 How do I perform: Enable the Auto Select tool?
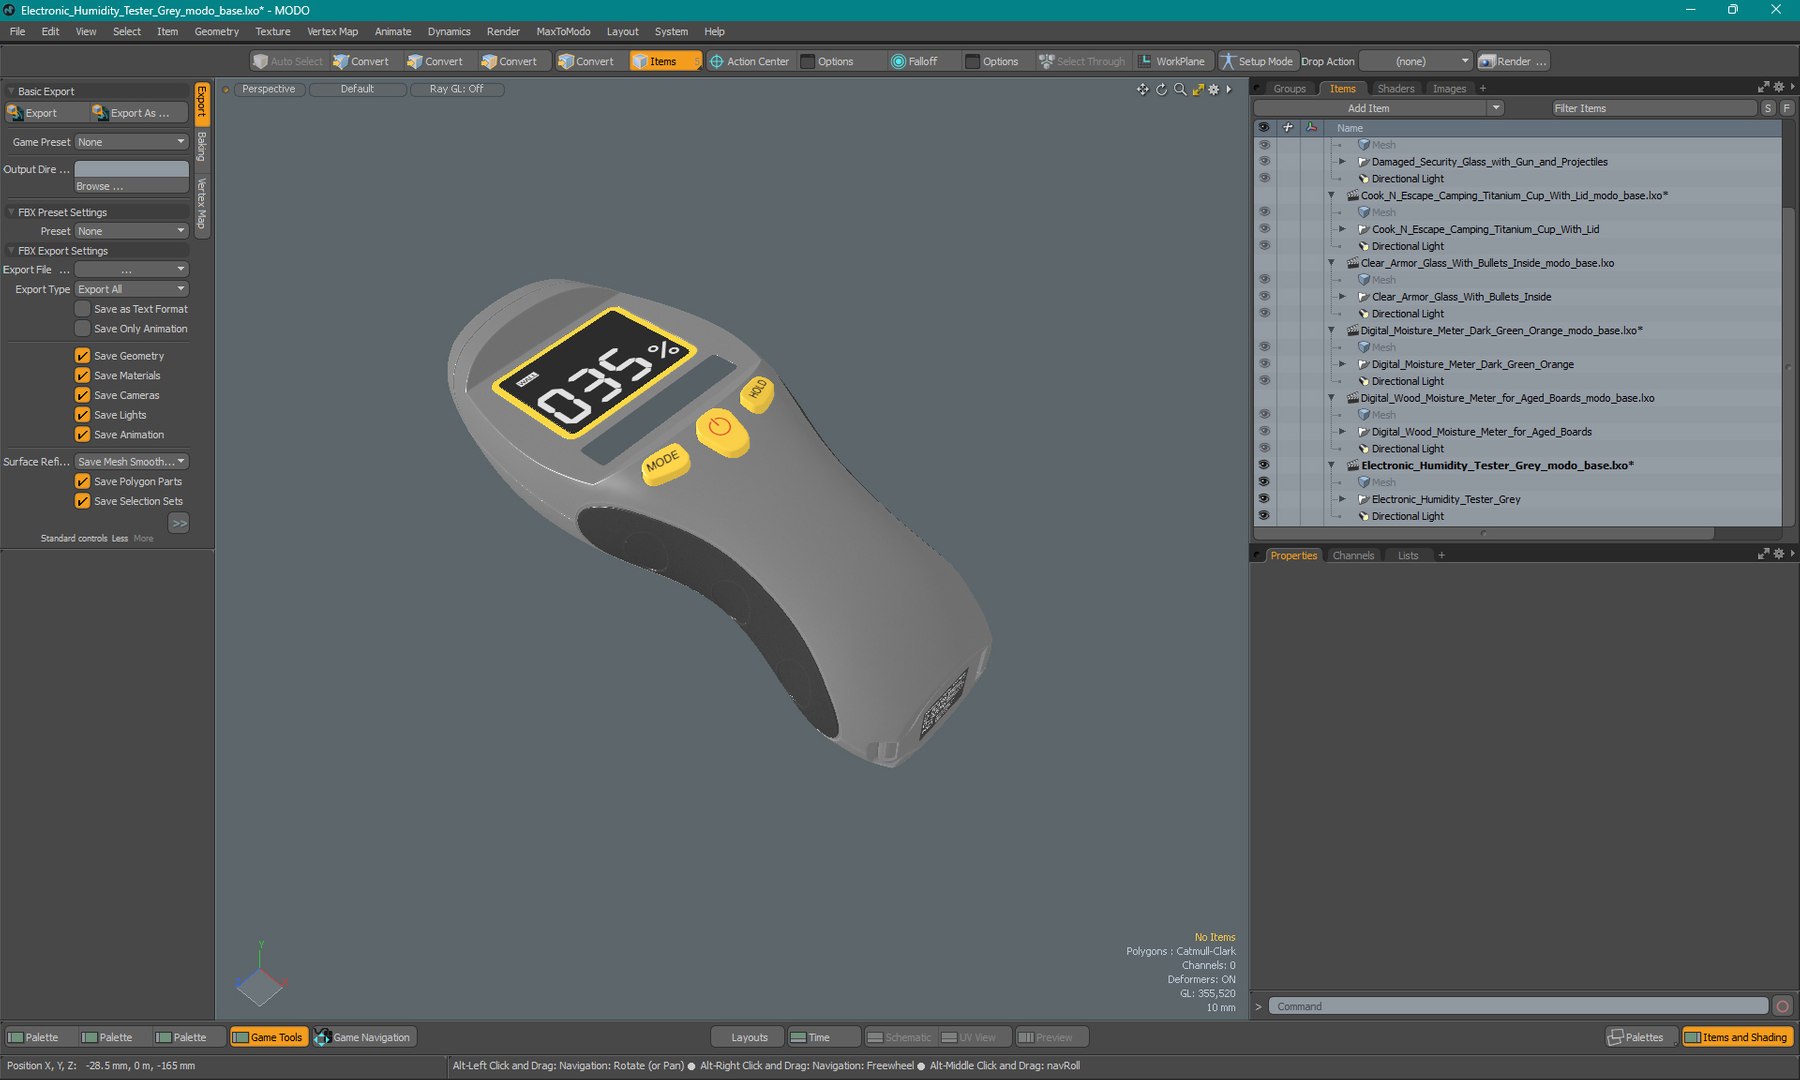pos(288,61)
